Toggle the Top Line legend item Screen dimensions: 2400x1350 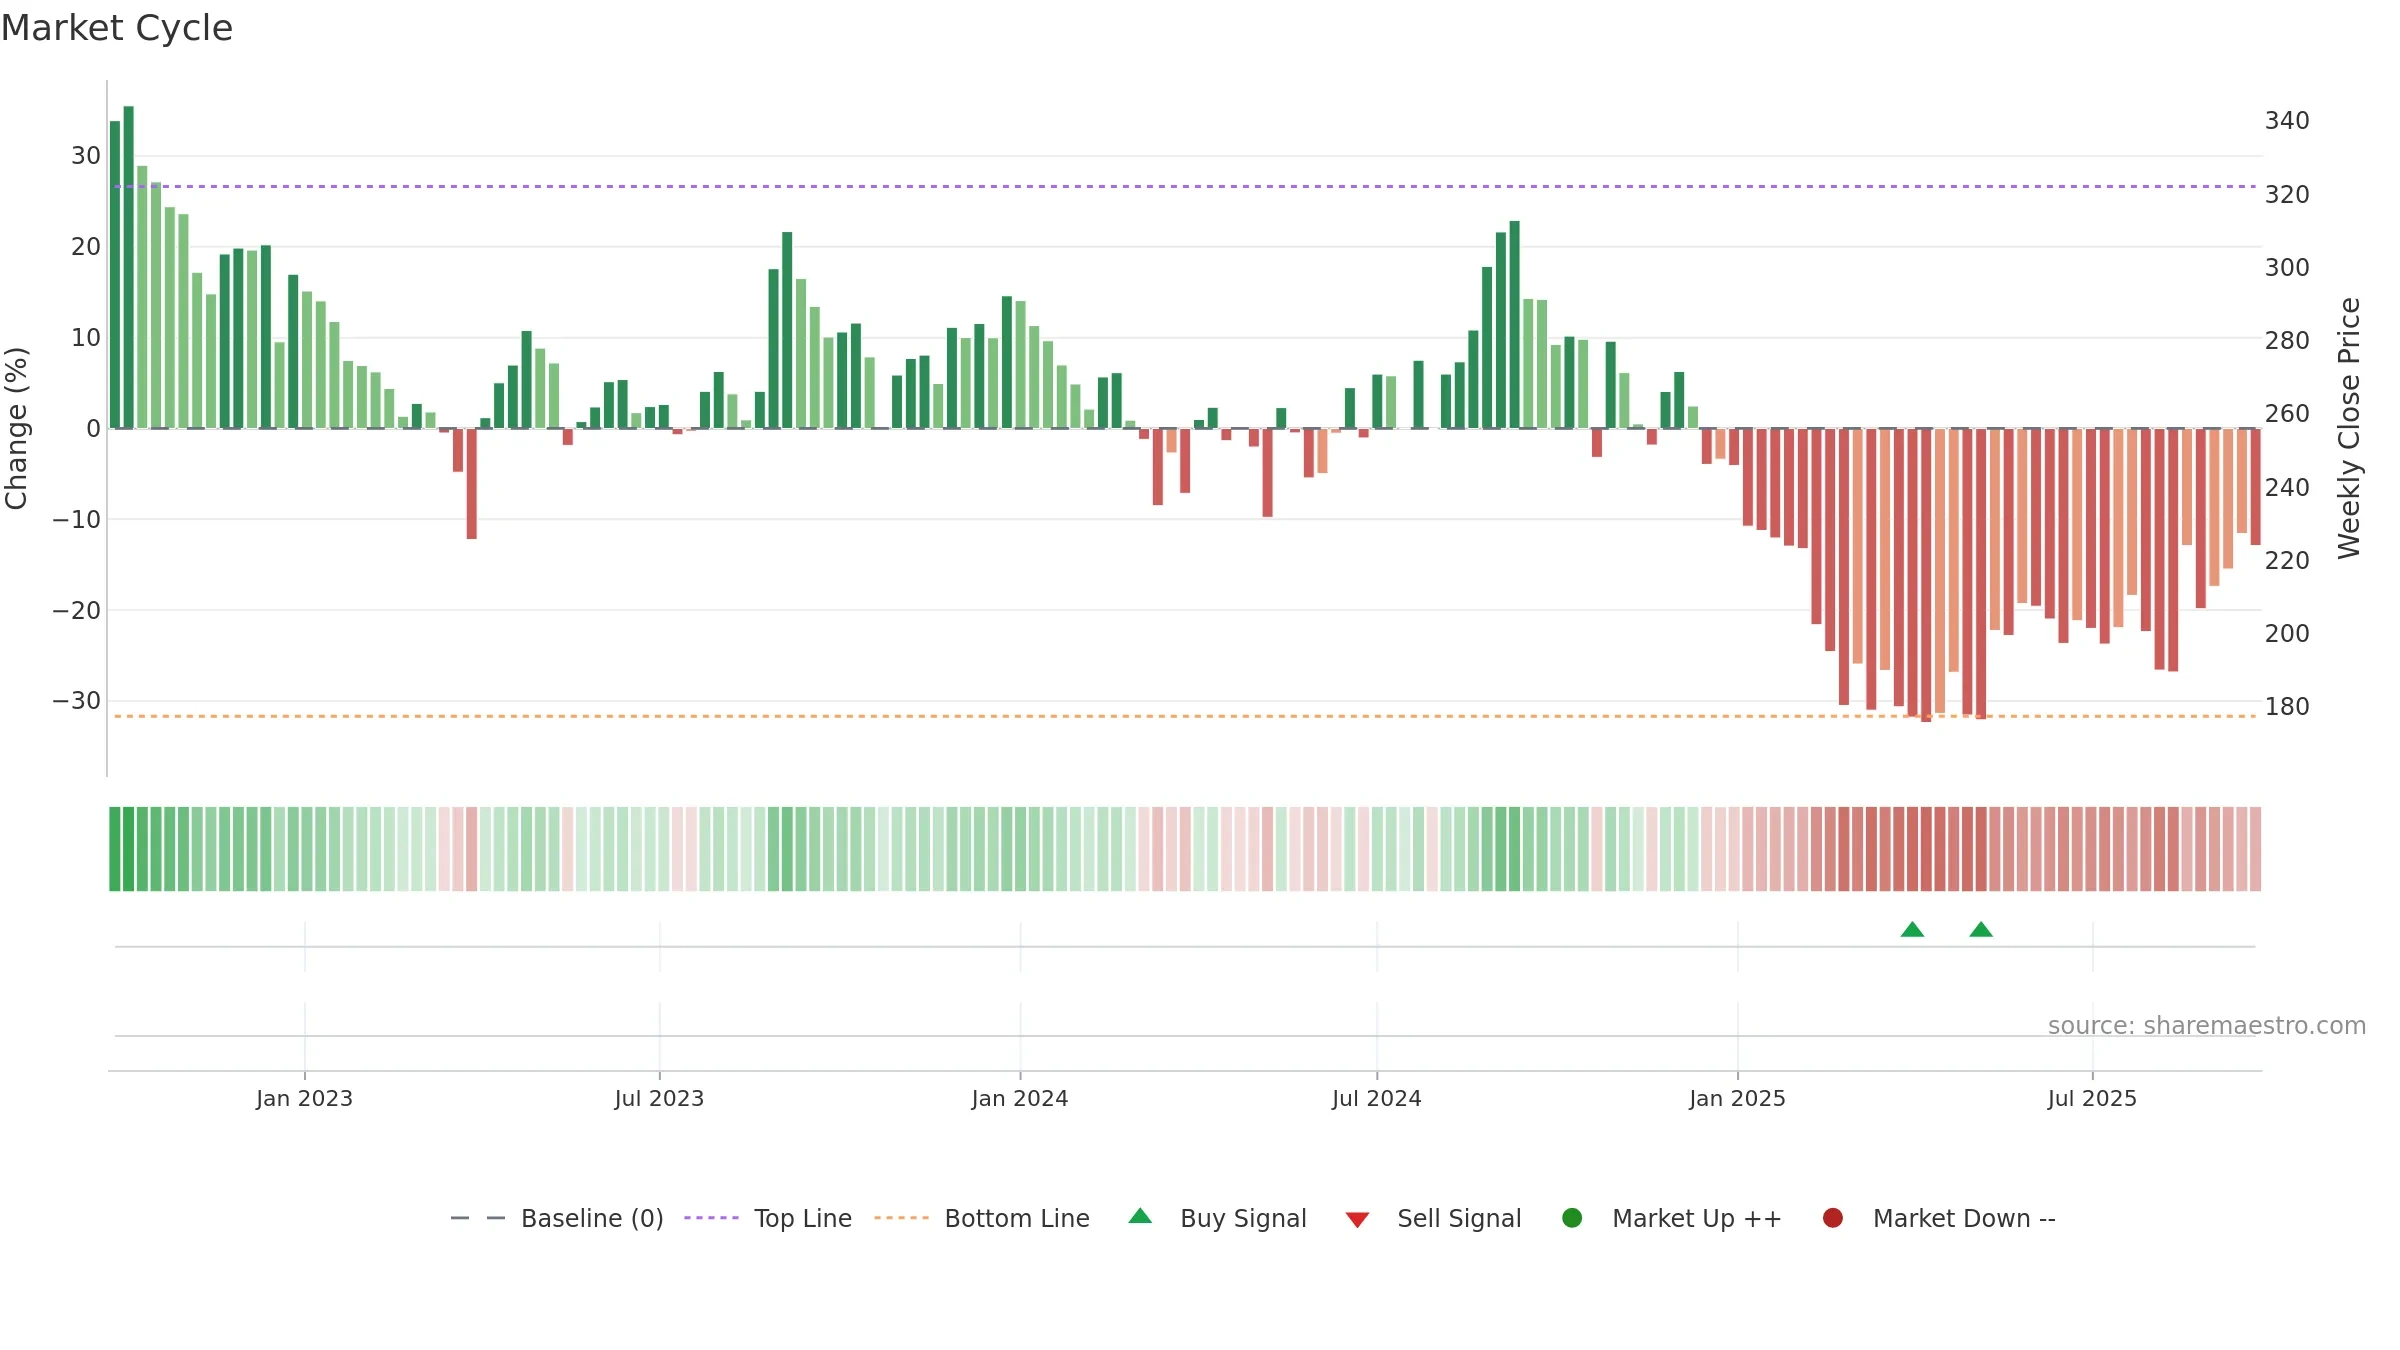point(768,1218)
